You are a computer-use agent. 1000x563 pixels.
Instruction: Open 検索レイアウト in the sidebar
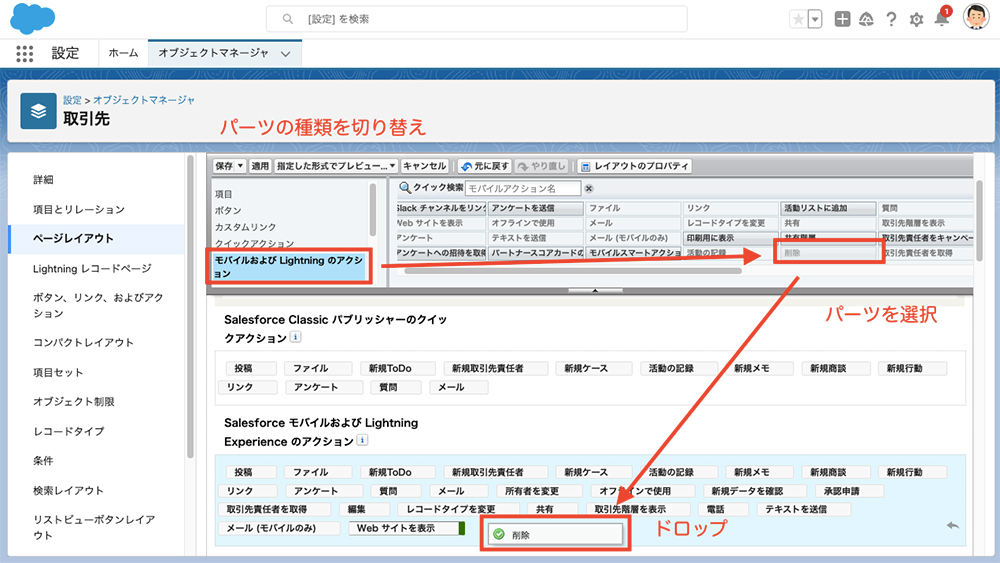point(68,490)
